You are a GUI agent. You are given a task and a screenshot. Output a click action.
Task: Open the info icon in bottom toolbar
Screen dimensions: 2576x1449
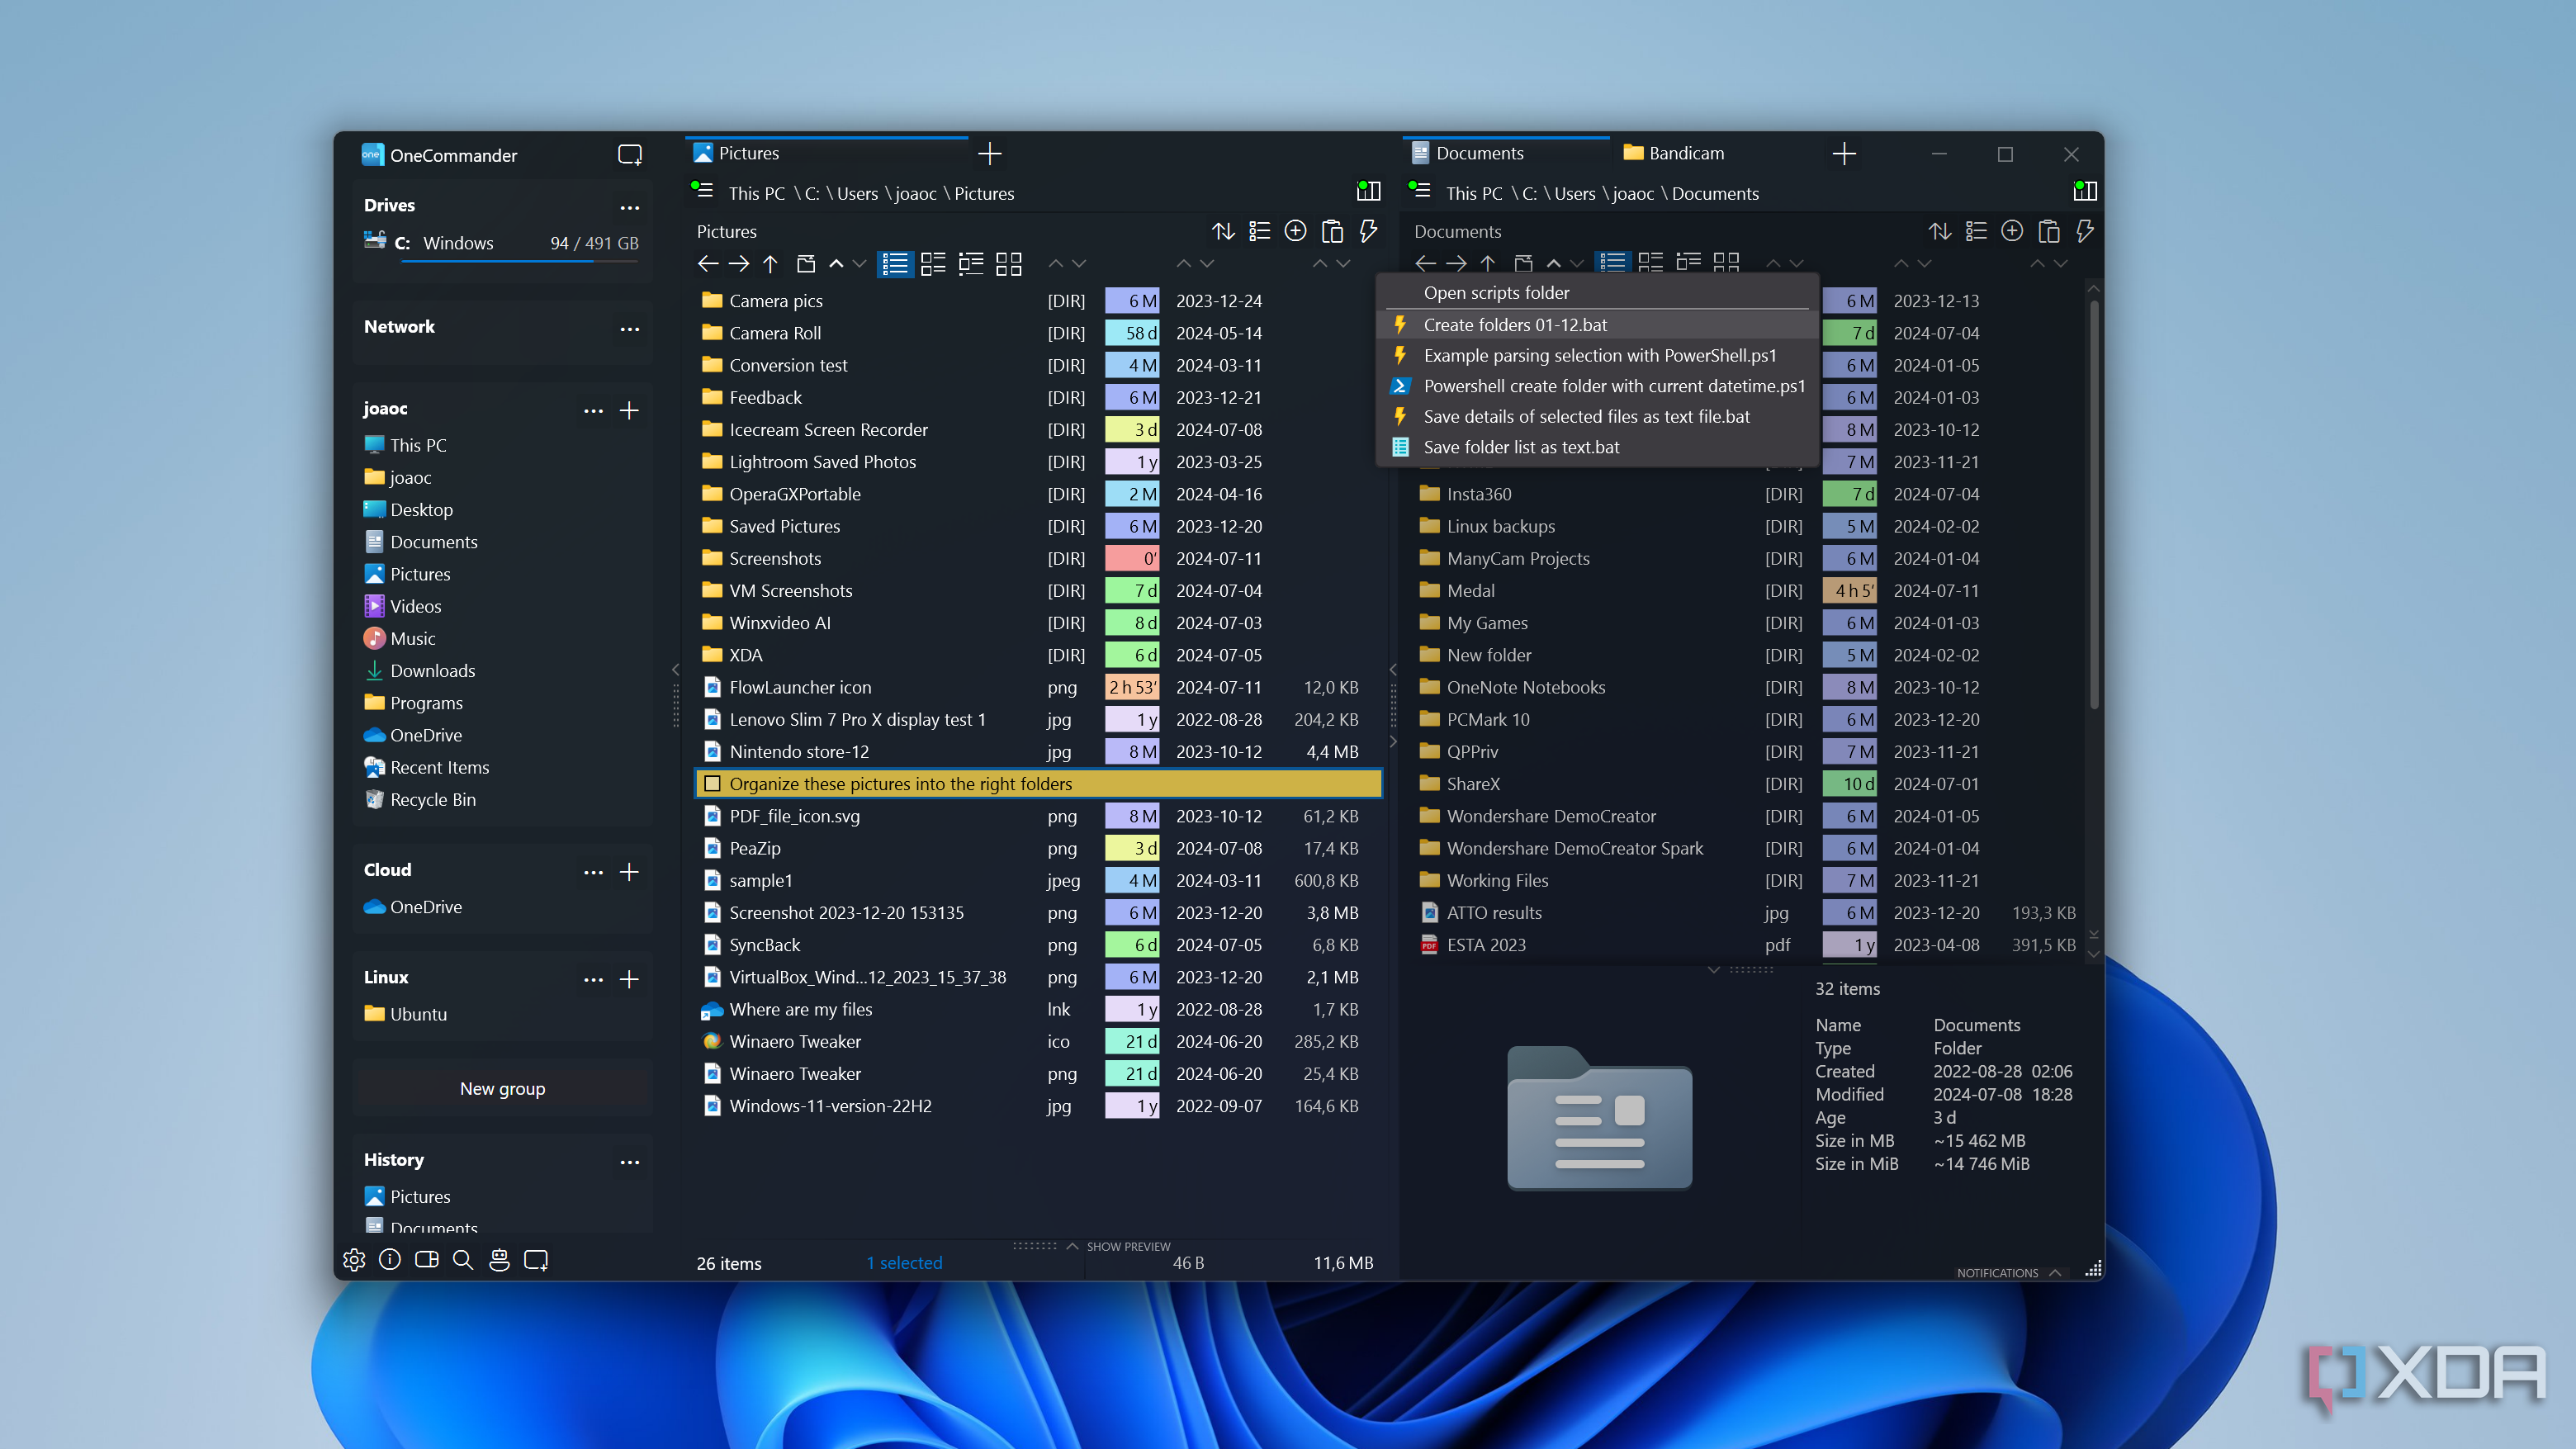point(390,1260)
